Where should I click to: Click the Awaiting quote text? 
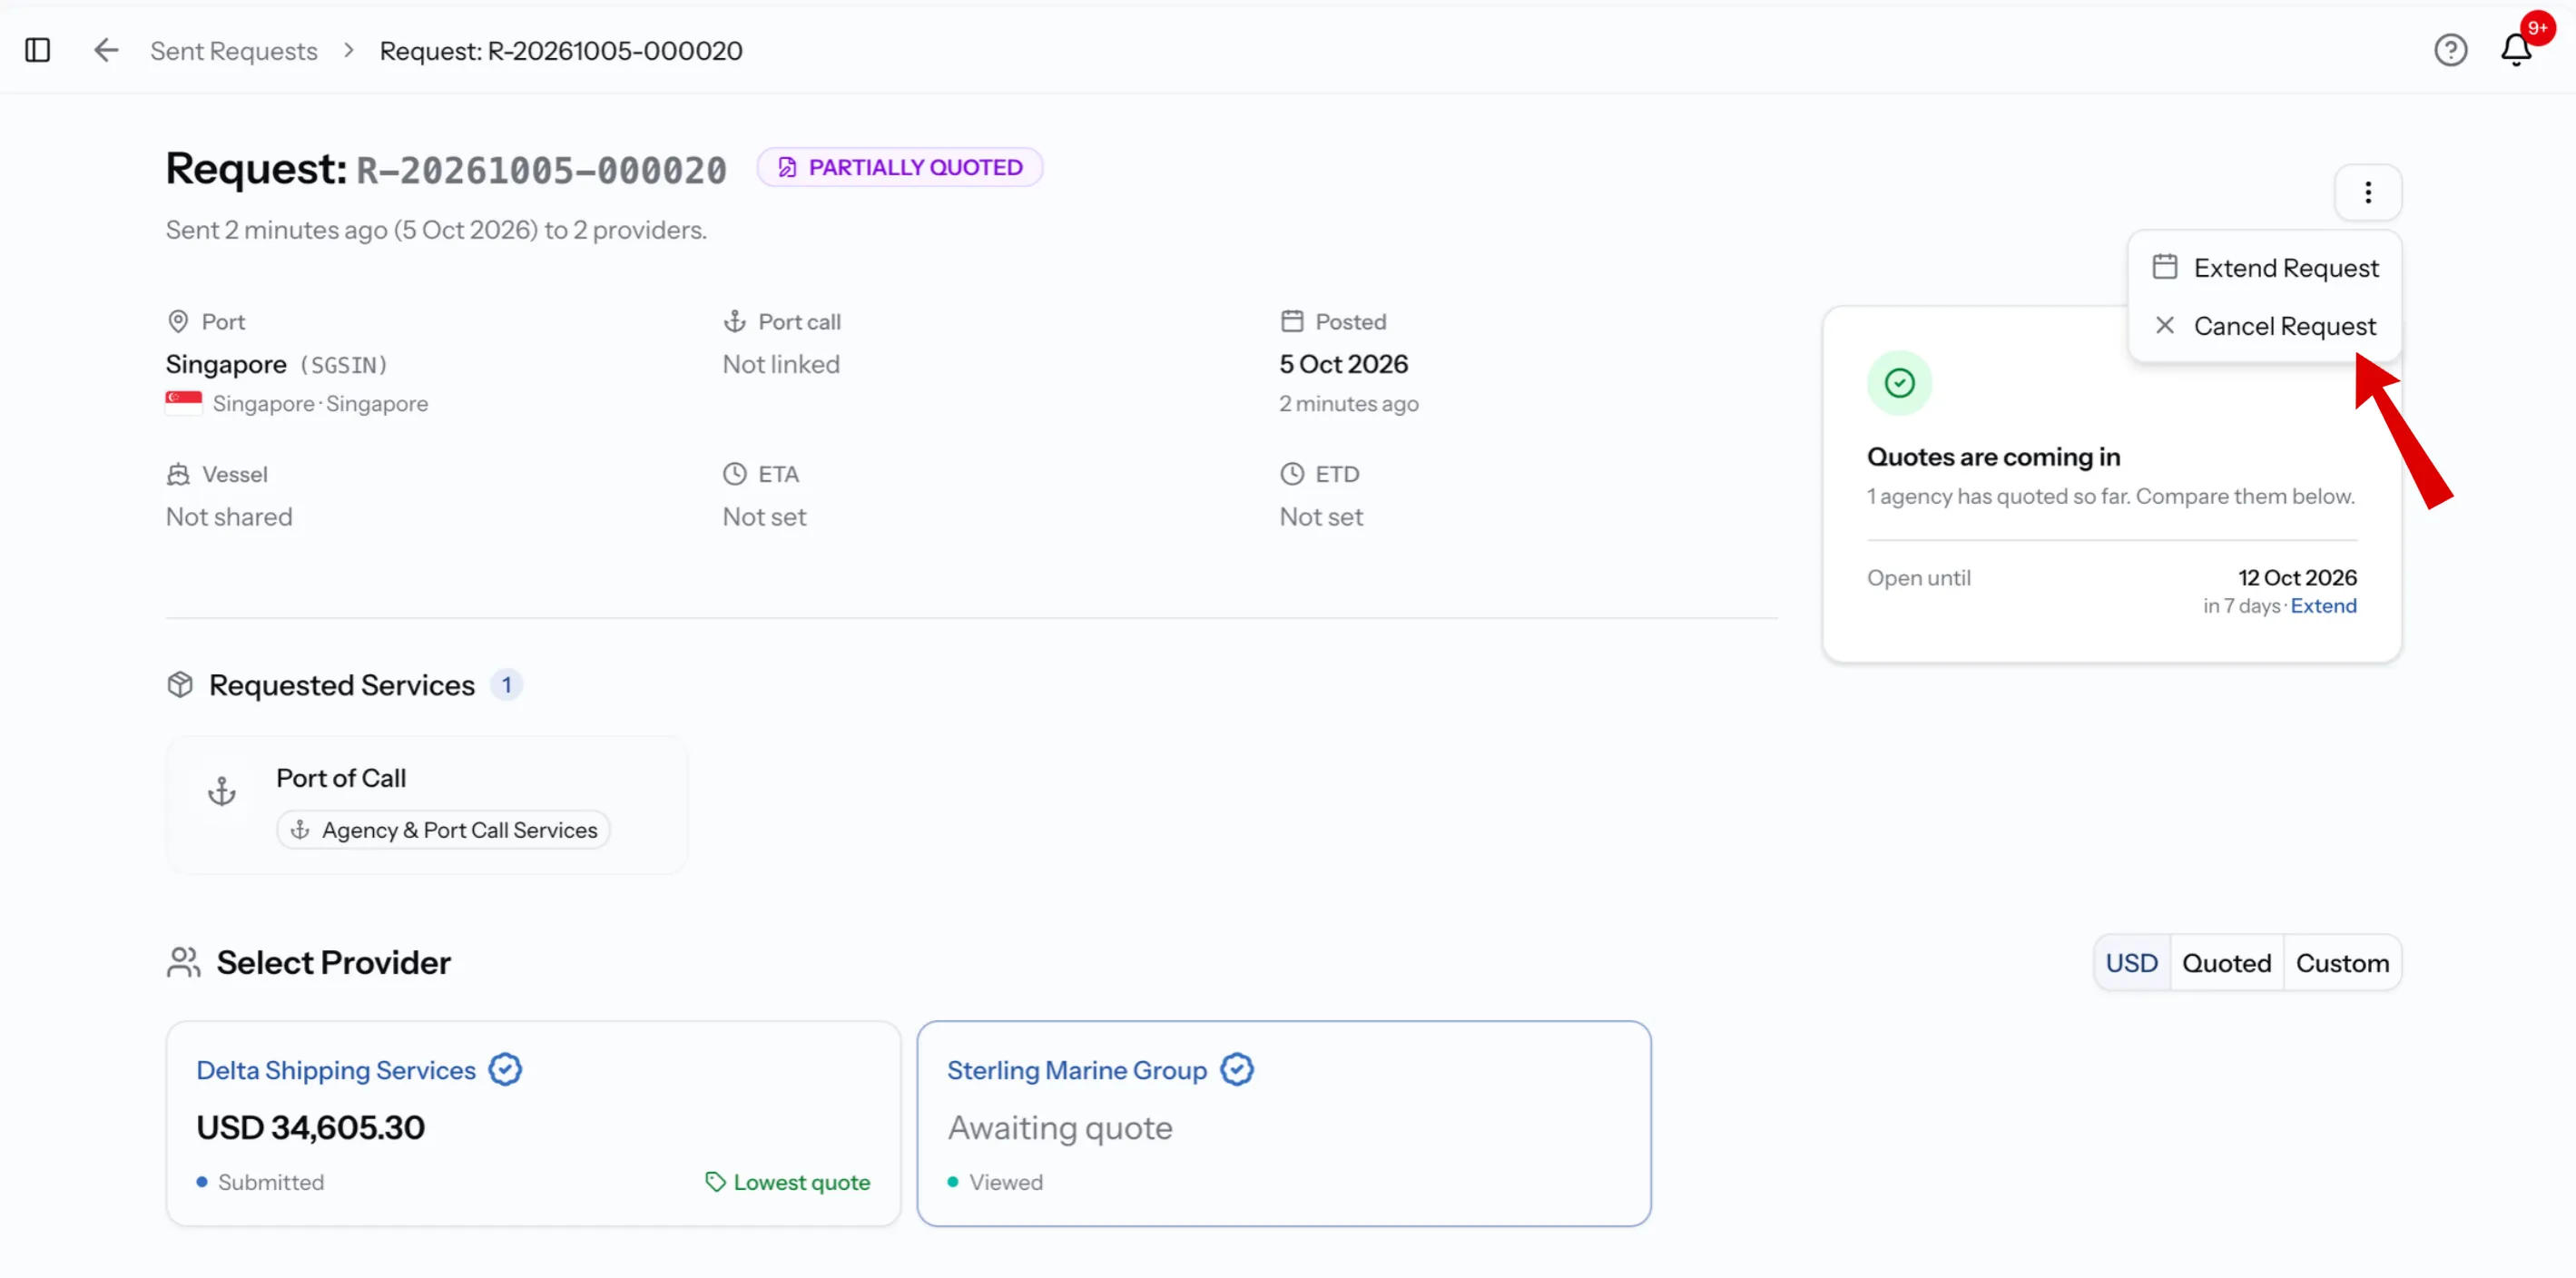pyautogui.click(x=1060, y=1128)
